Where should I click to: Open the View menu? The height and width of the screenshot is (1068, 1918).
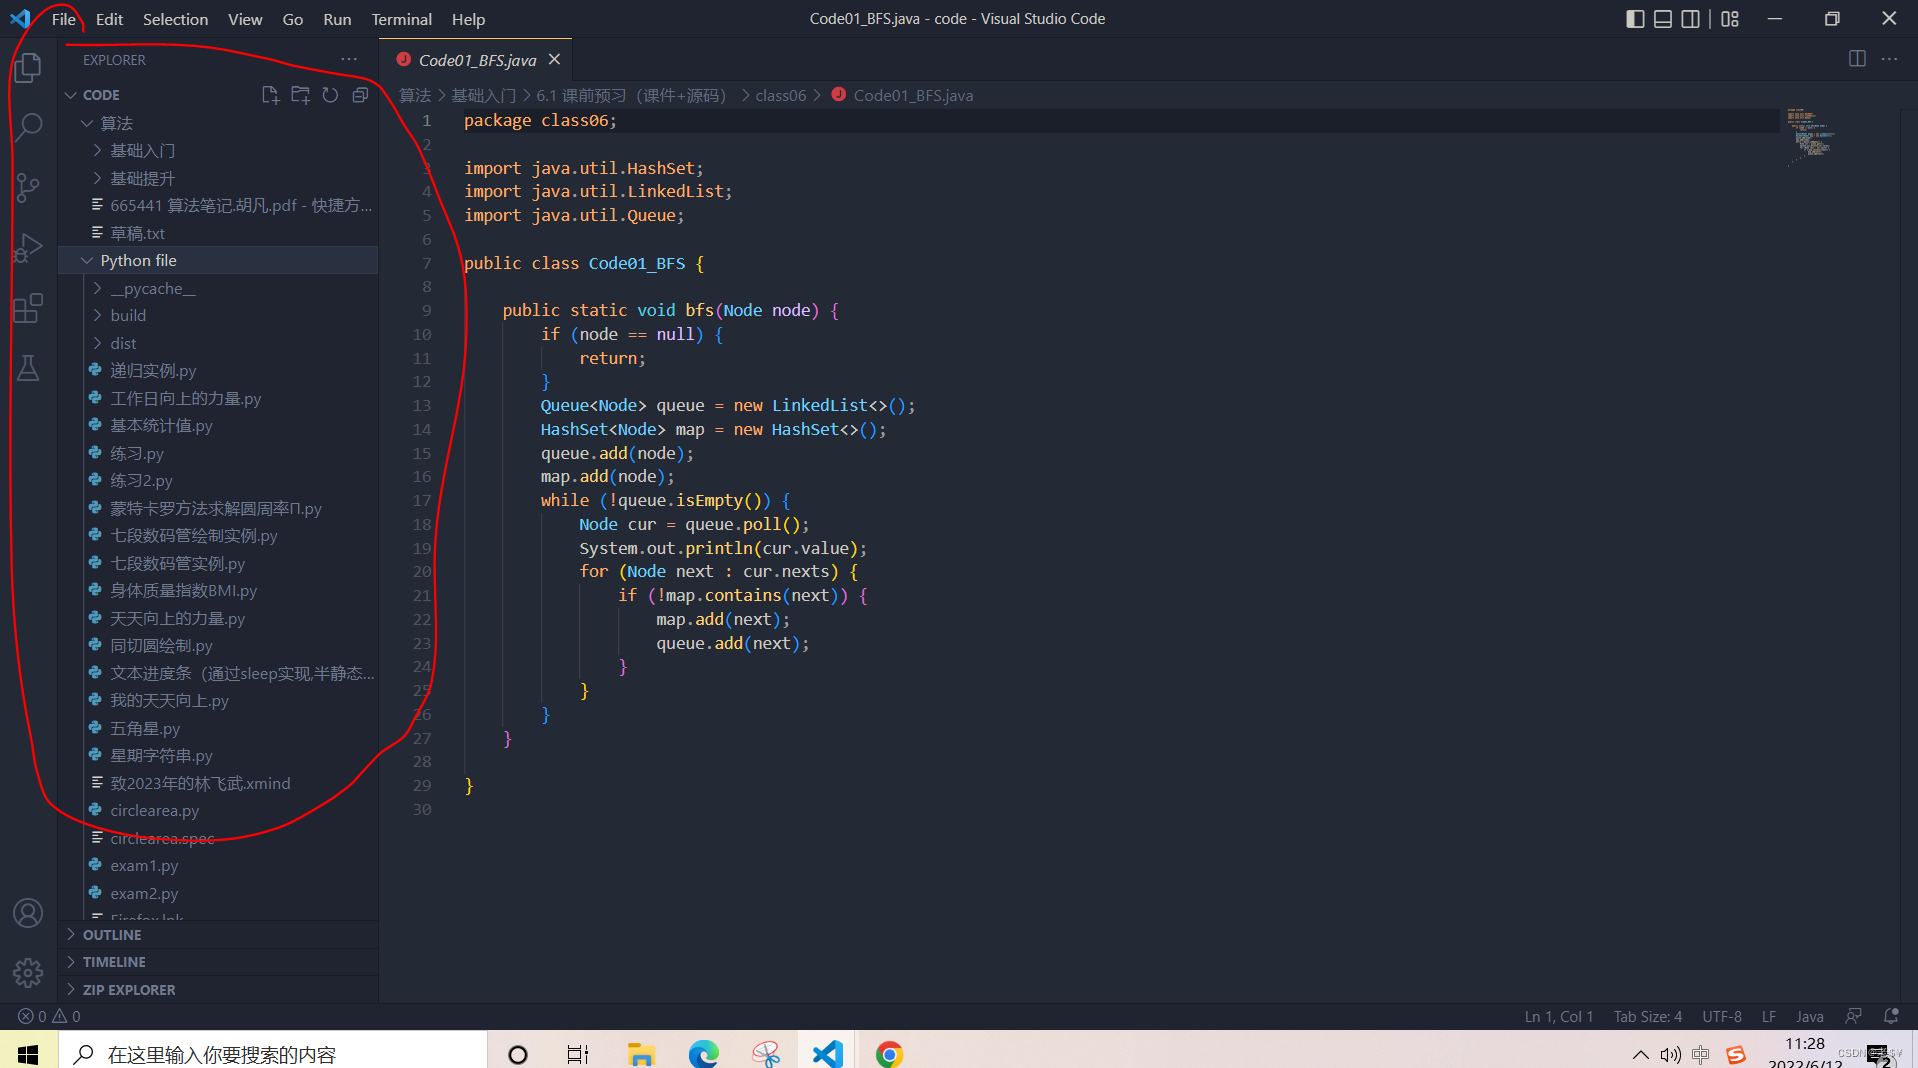[x=245, y=19]
